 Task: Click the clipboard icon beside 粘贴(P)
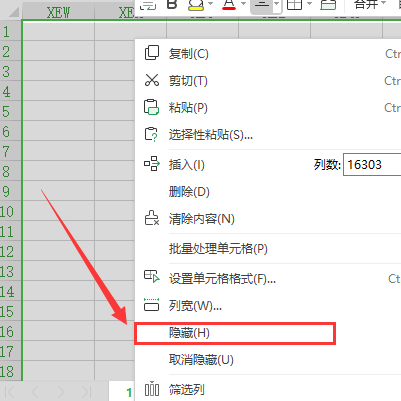tap(151, 107)
